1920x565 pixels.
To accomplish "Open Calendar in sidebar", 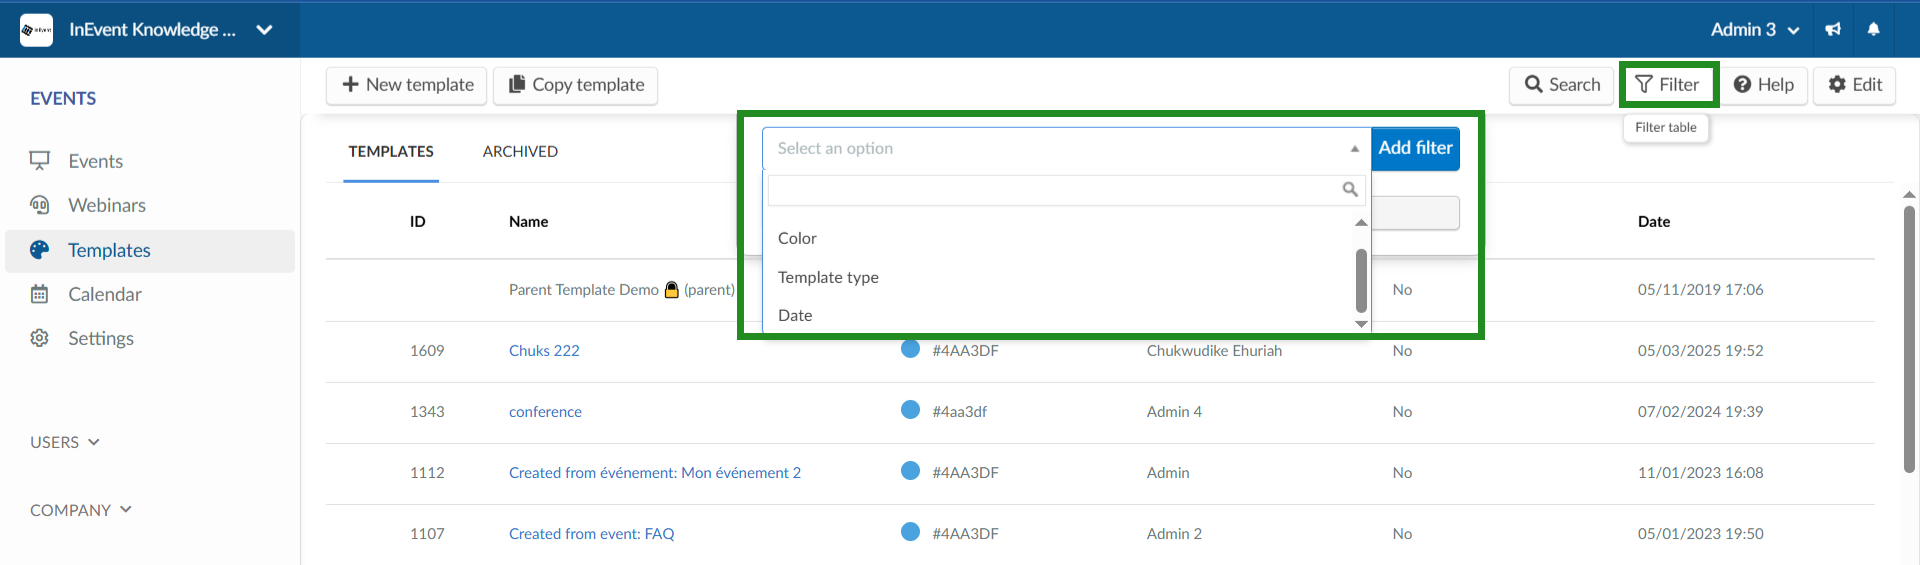I will pyautogui.click(x=105, y=294).
